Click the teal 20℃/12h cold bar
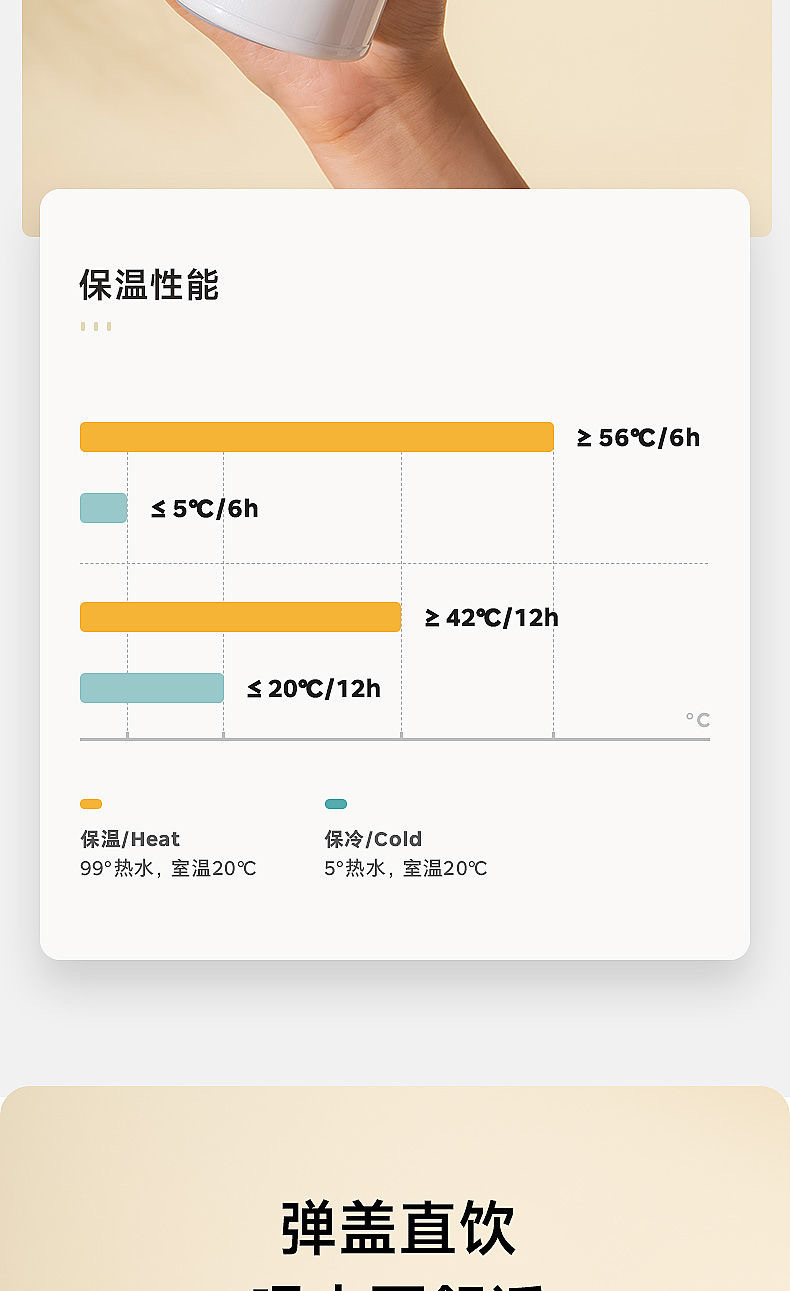This screenshot has width=790, height=1291. (x=151, y=688)
